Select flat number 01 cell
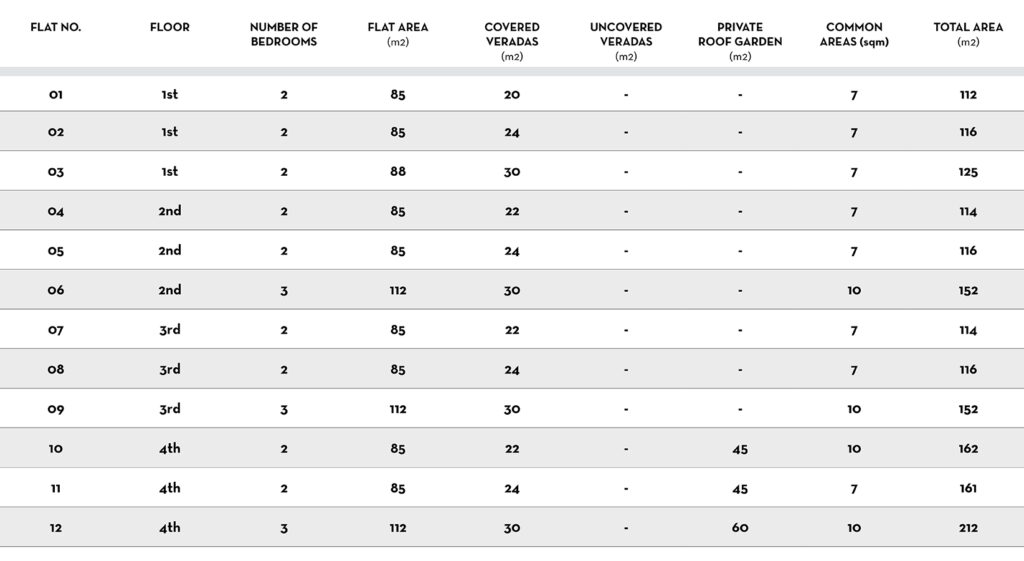Screen dimensions: 1024x561 coord(55,95)
